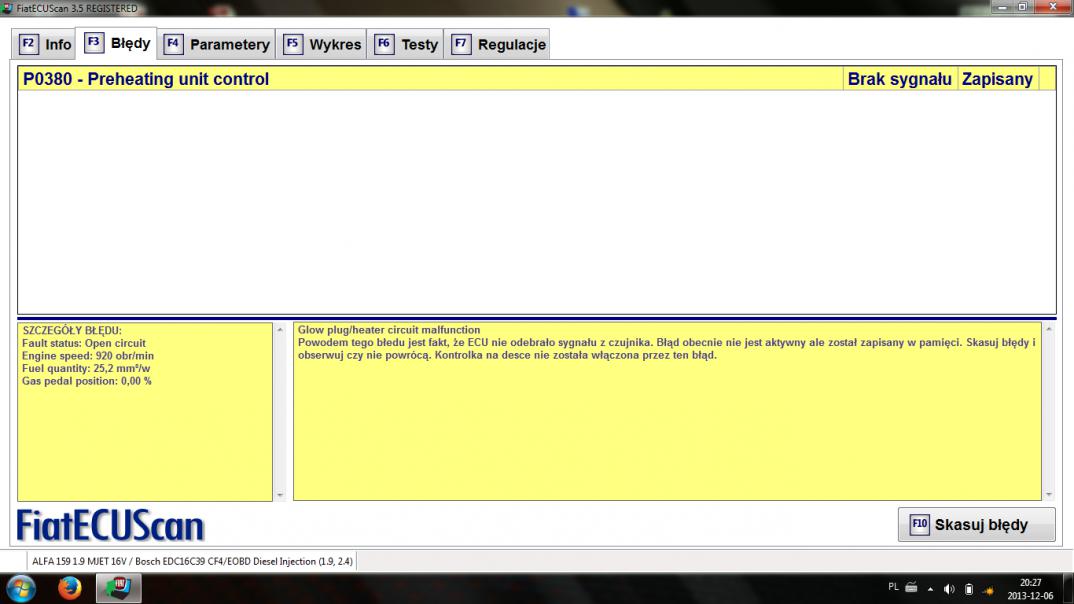1074x604 pixels.
Task: Open the Info tab
Action: pos(45,45)
